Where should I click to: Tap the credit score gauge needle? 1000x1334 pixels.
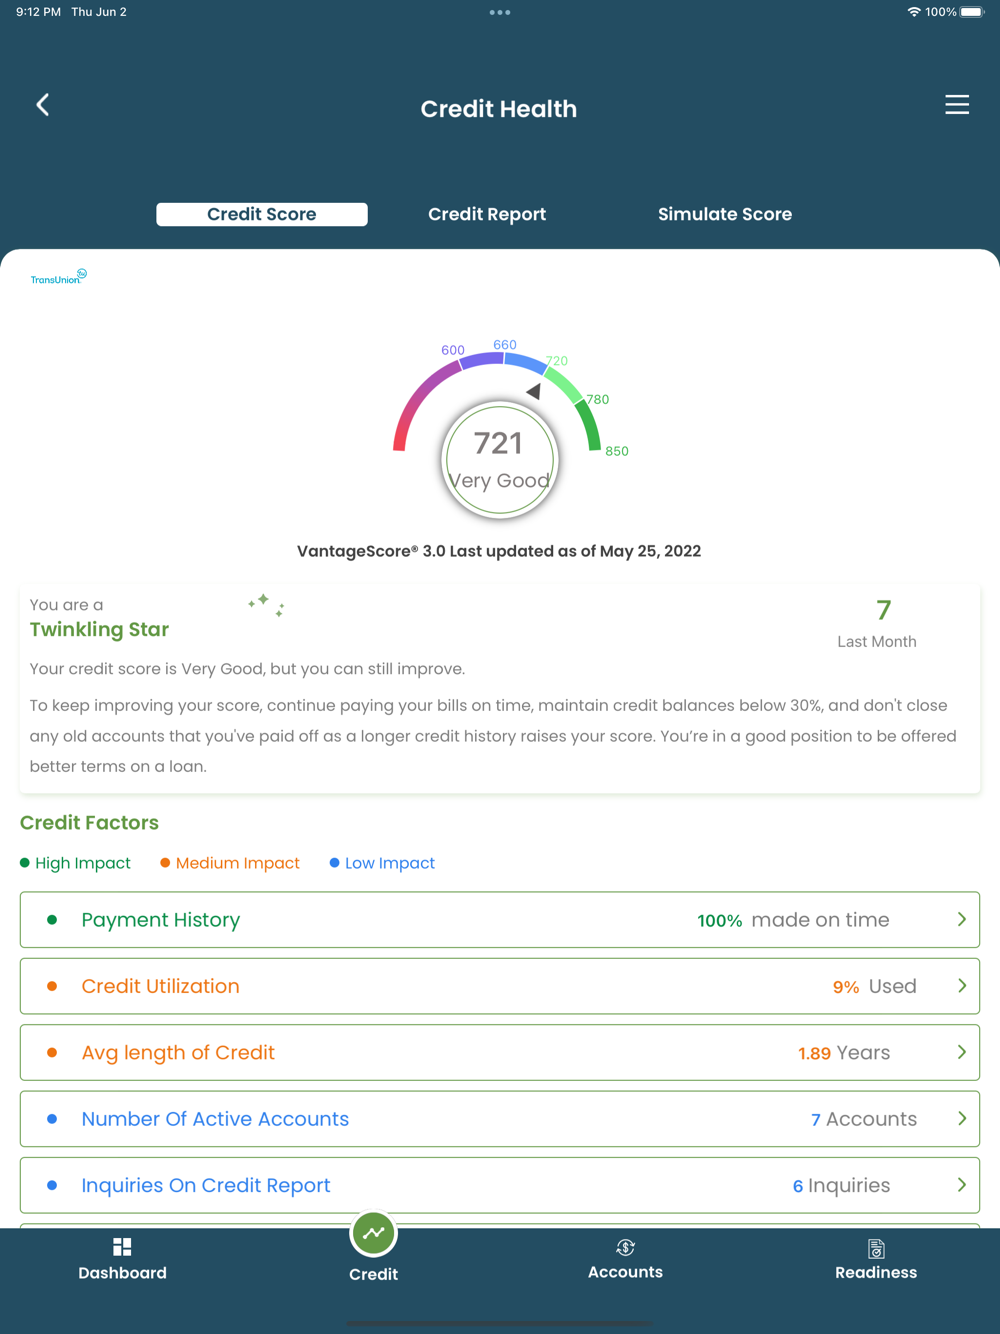coord(534,391)
